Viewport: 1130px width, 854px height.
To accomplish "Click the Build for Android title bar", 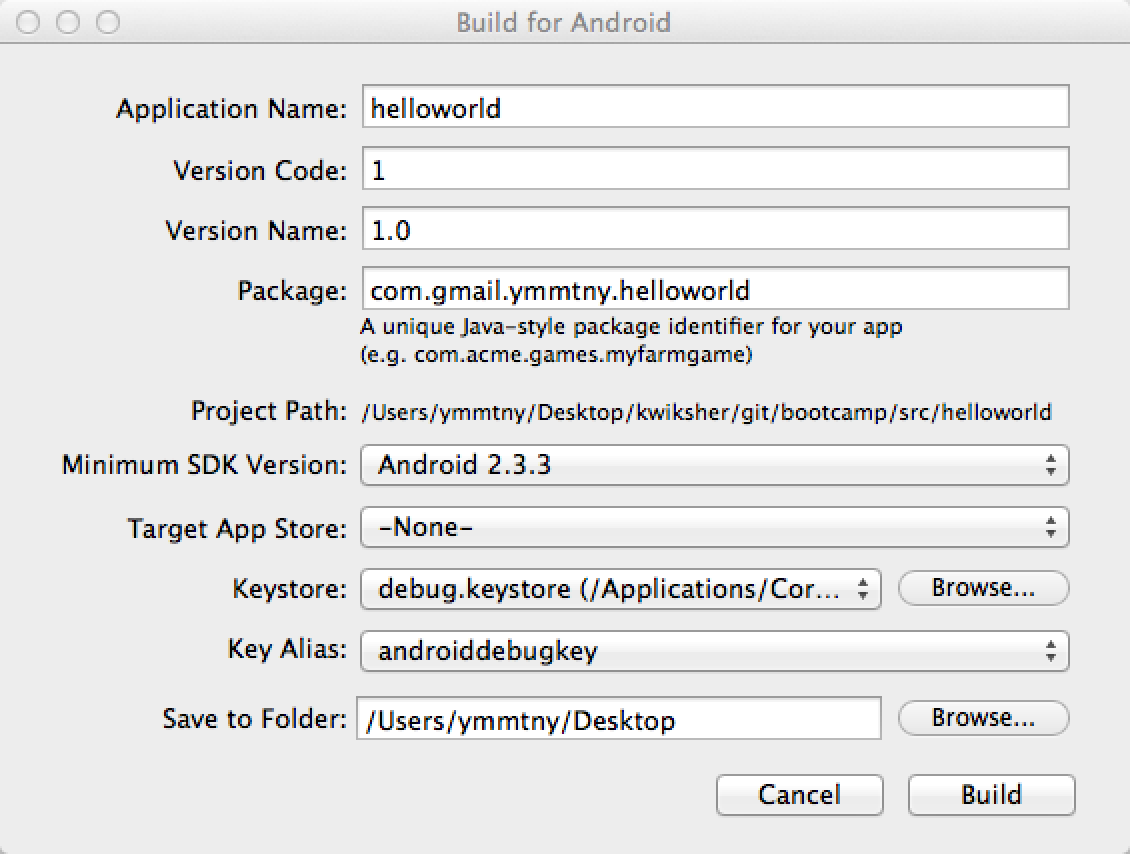I will pyautogui.click(x=564, y=22).
